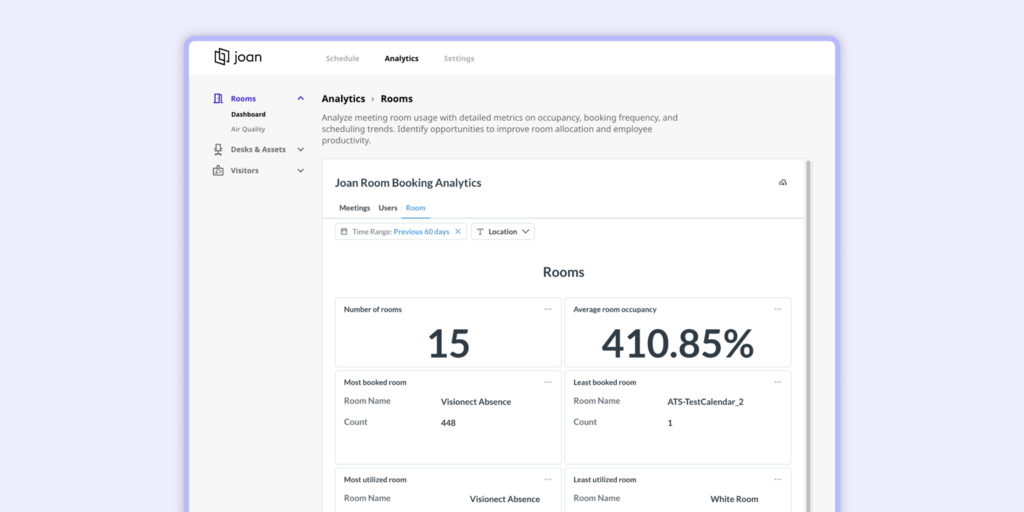Image resolution: width=1024 pixels, height=512 pixels.
Task: Collapse the Rooms sidebar section chevron
Action: [300, 99]
